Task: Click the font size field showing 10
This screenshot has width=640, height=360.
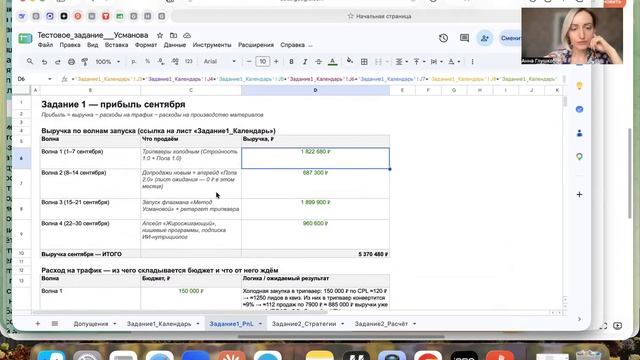Action: 262,62
